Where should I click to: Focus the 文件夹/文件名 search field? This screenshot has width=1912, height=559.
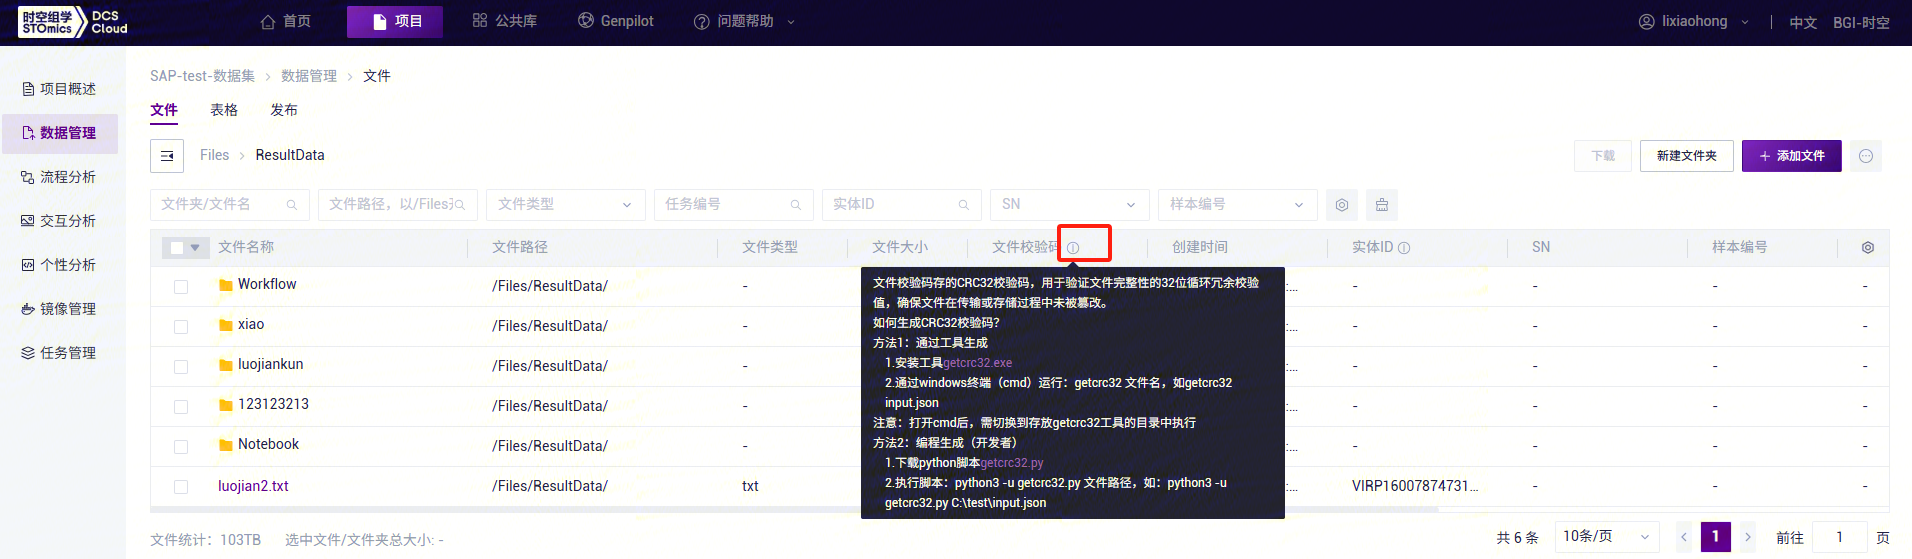tap(230, 204)
